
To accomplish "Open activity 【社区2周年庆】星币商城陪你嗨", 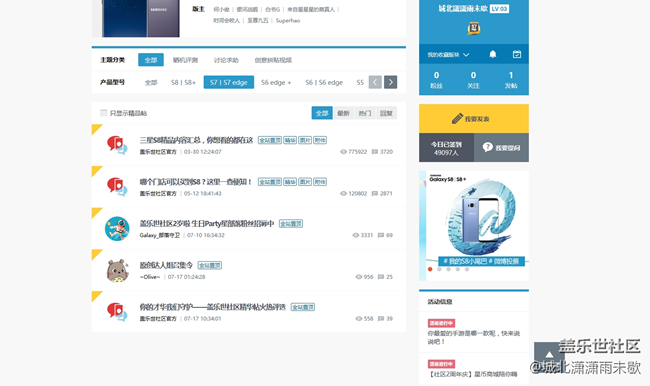I will click(473, 374).
